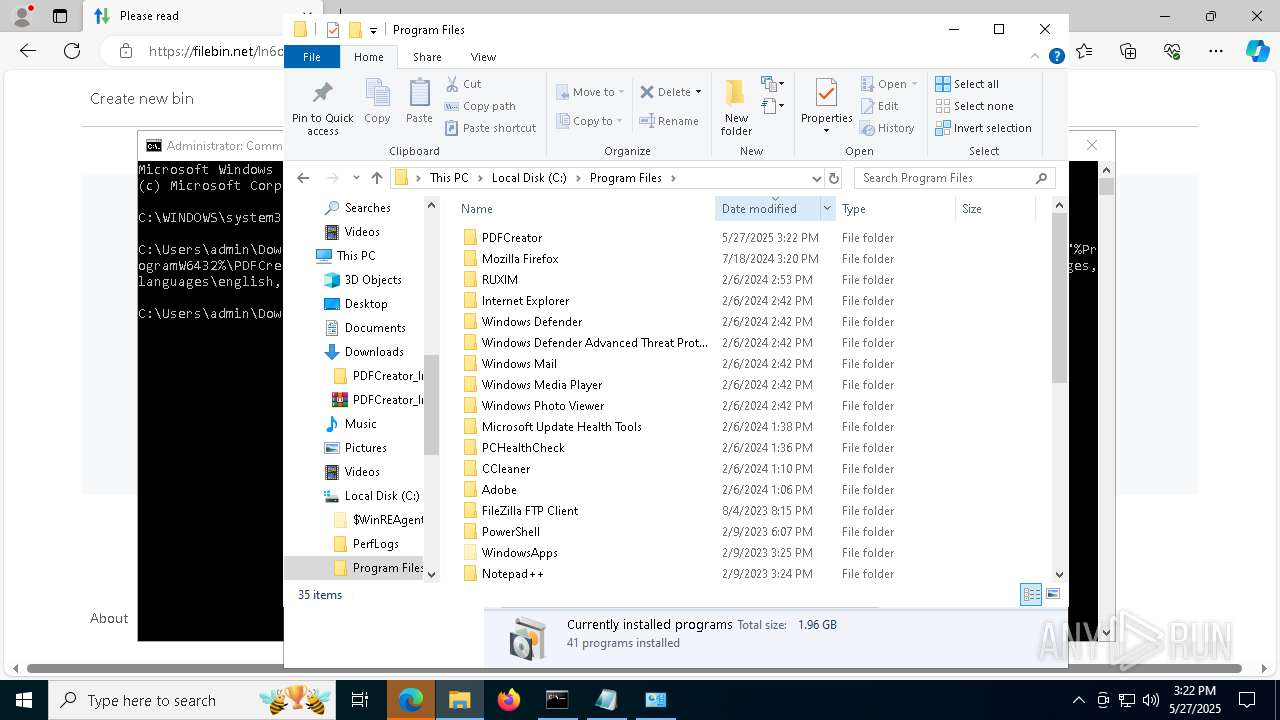Select PerfLogs in navigation pane

(x=375, y=544)
